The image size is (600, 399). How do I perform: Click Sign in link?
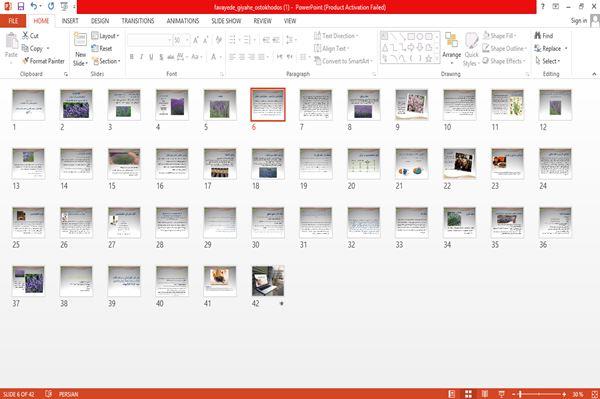click(x=579, y=21)
